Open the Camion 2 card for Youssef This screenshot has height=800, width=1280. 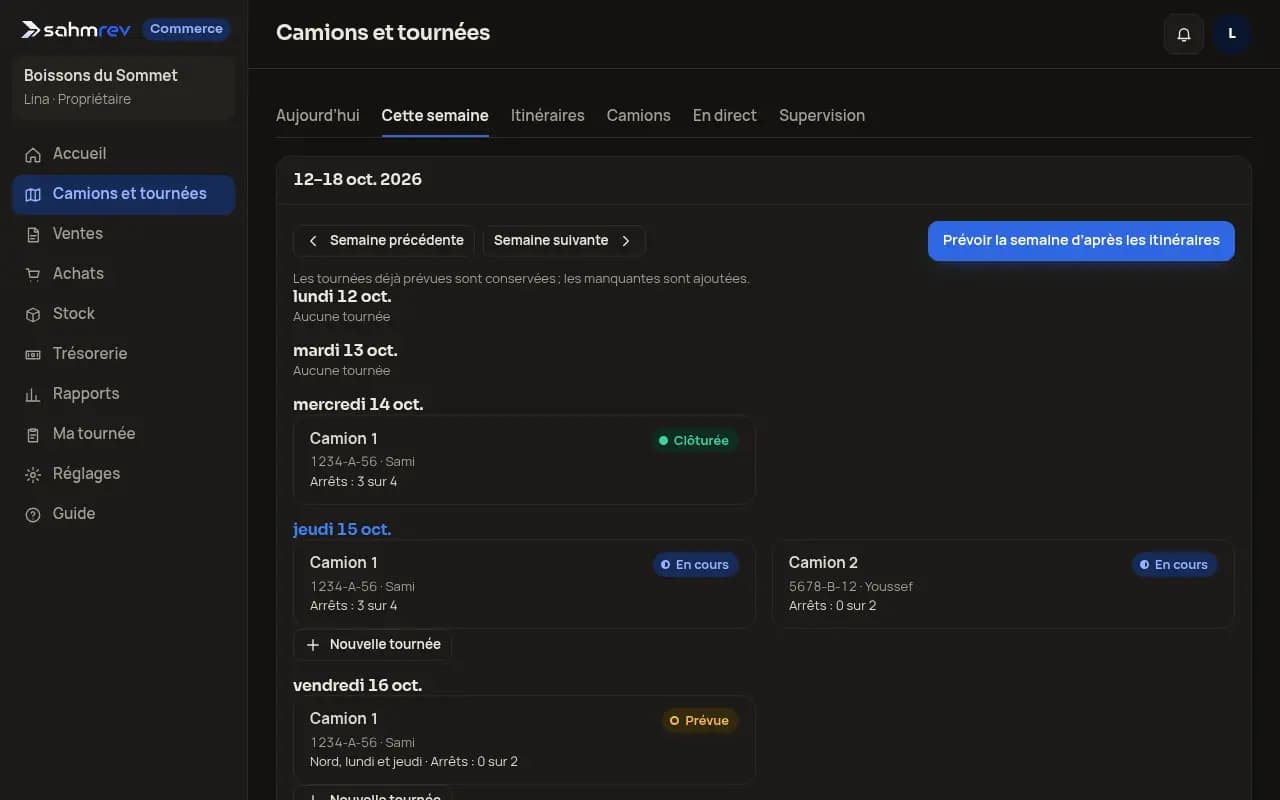click(1003, 584)
